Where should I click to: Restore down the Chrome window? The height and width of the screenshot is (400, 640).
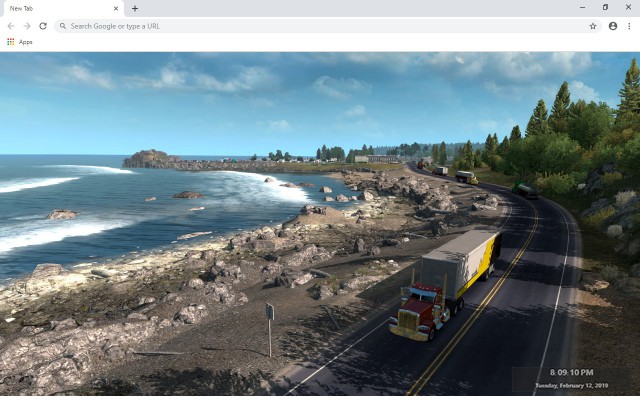tap(605, 7)
